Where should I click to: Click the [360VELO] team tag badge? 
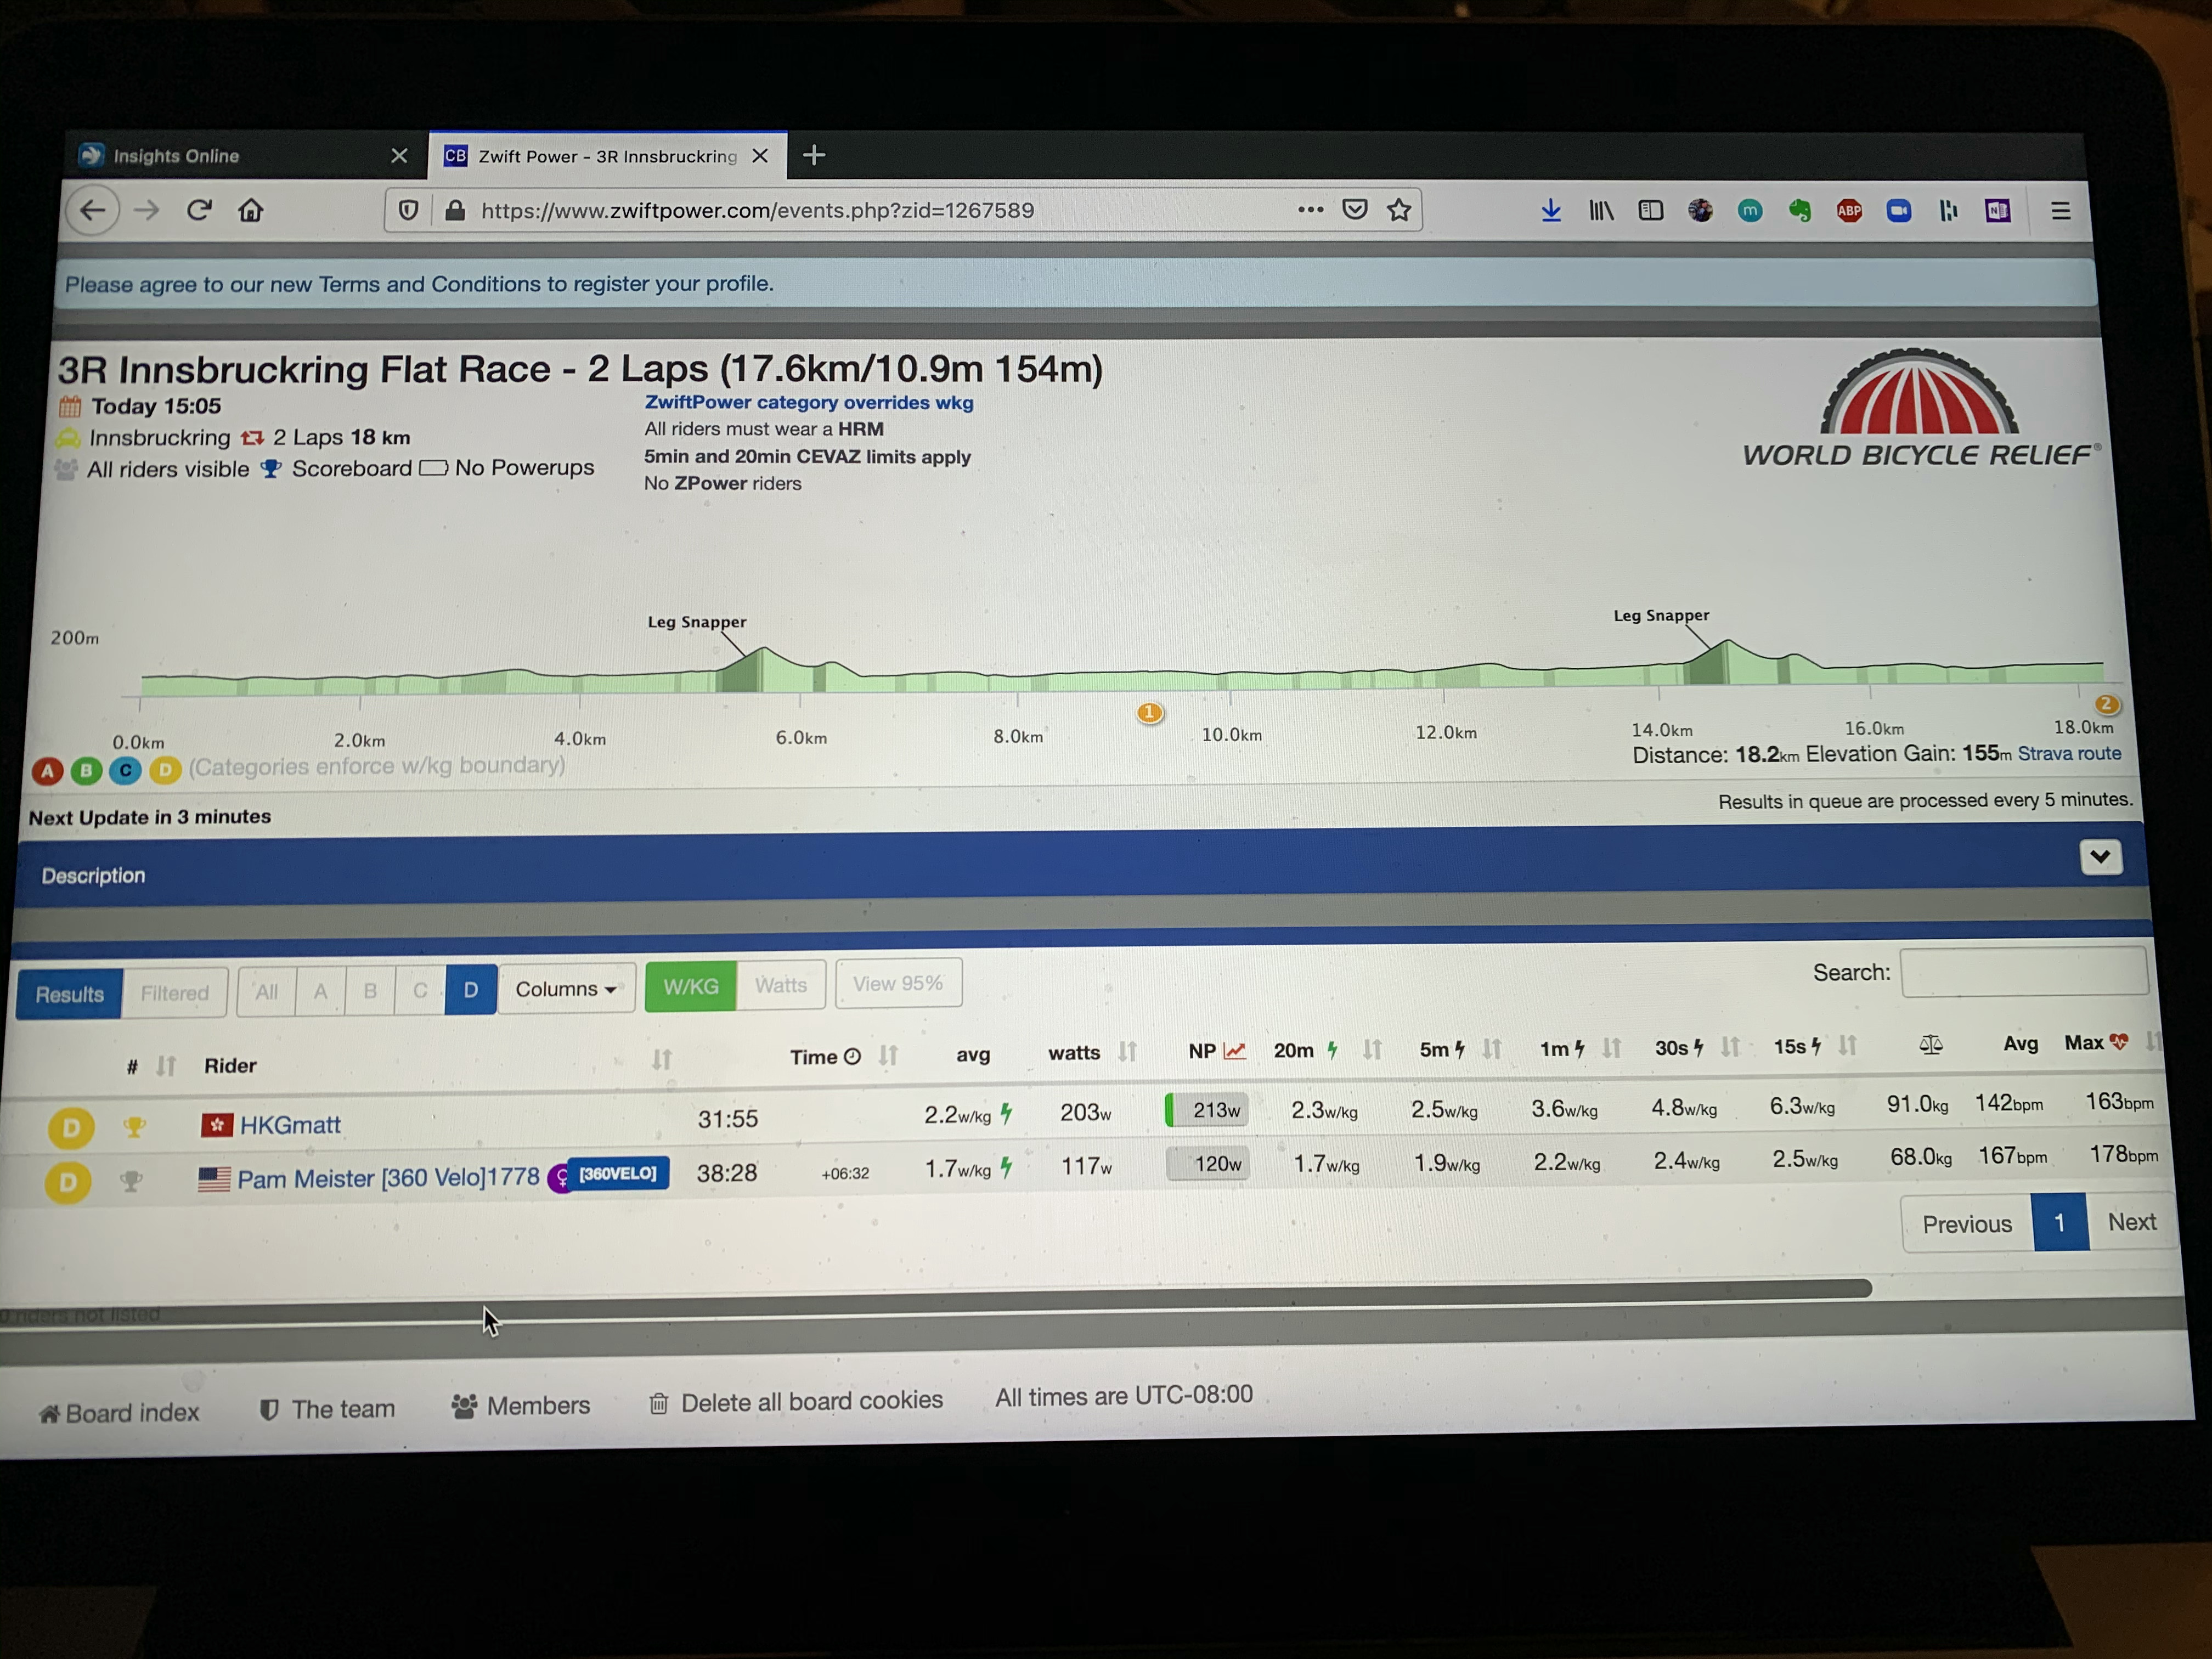point(618,1173)
